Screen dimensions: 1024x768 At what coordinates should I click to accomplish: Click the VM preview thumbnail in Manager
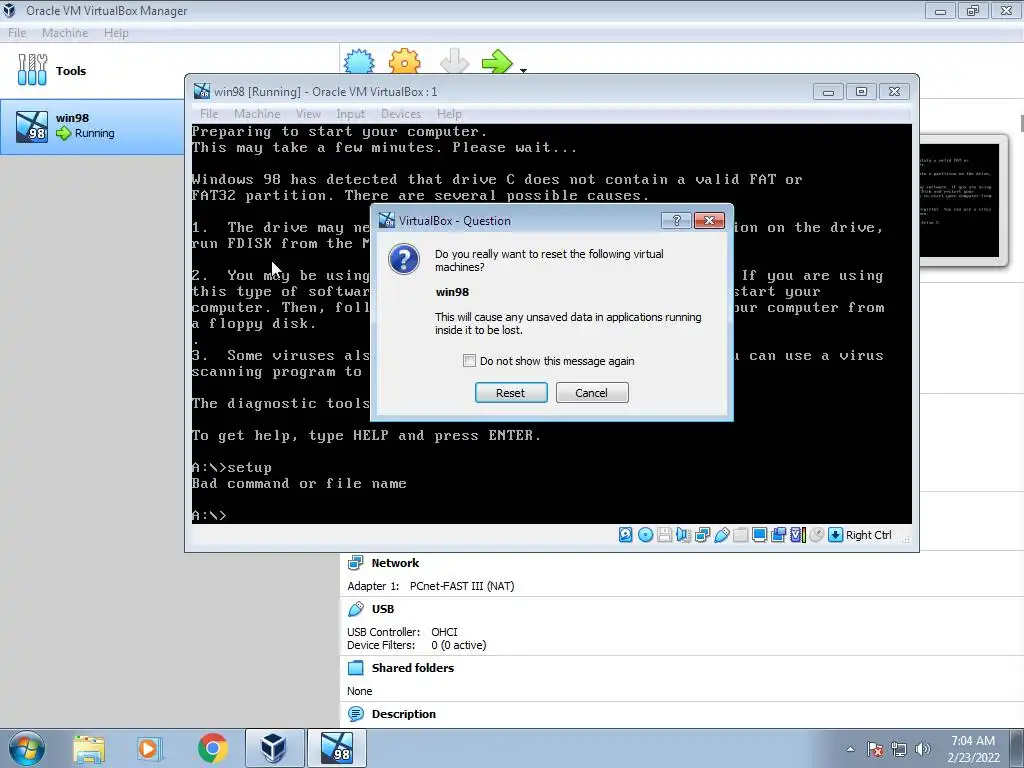(x=959, y=200)
